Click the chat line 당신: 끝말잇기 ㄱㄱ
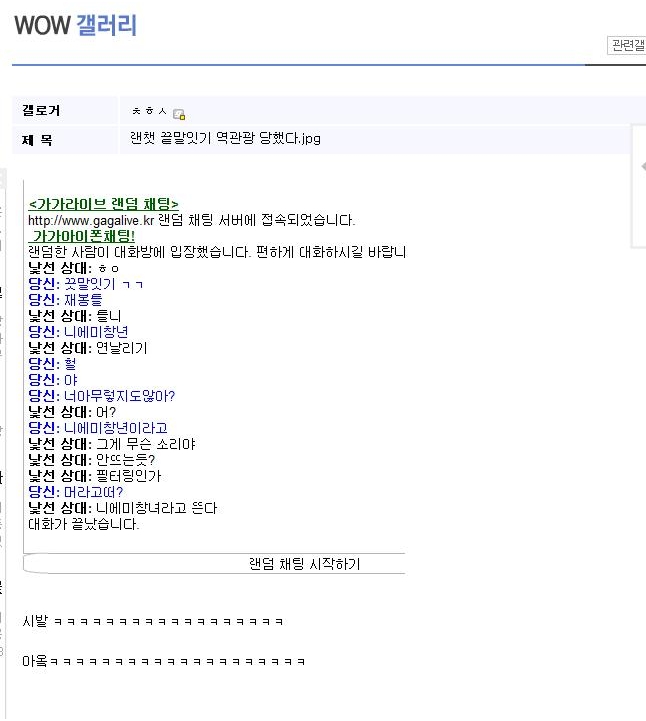The width and height of the screenshot is (646, 721). coord(86,284)
